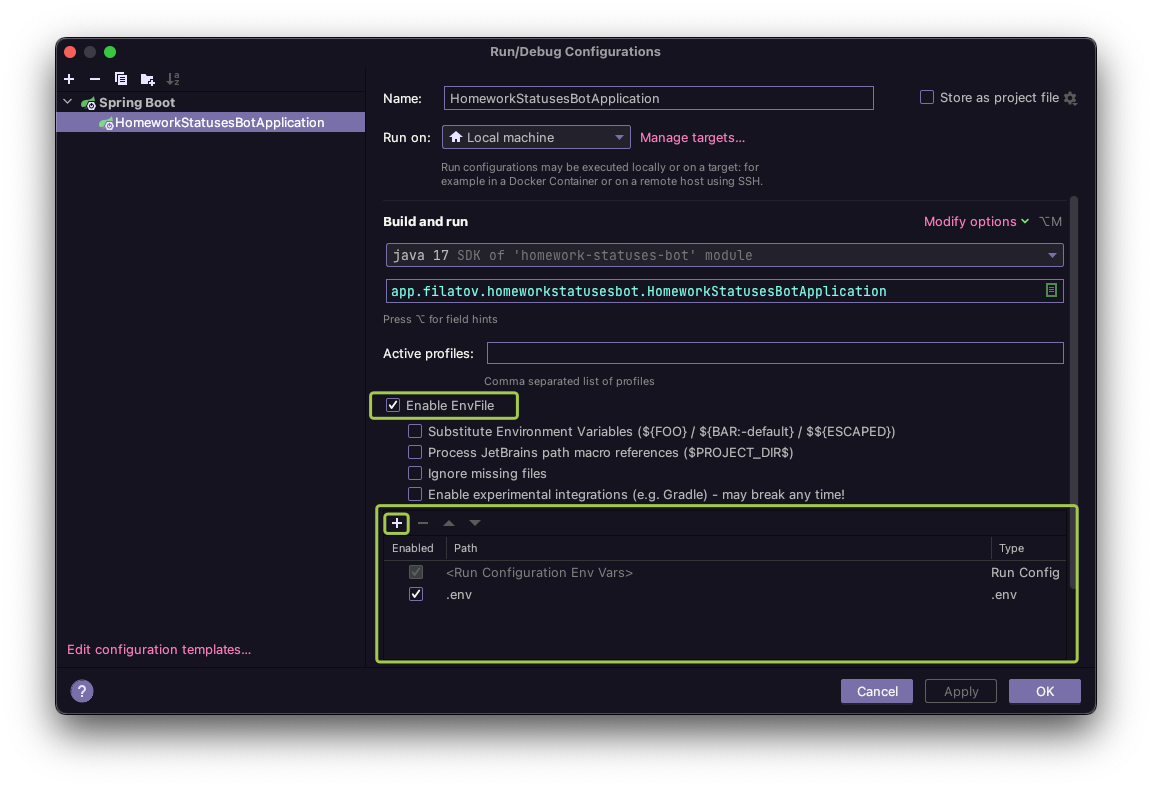Screen dimensions: 1152x788
Task: Copy the selected run configuration
Action: (121, 79)
